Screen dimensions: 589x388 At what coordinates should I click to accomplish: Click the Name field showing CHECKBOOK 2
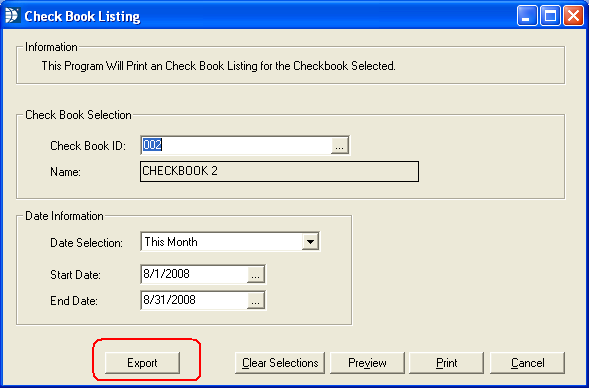[279, 172]
